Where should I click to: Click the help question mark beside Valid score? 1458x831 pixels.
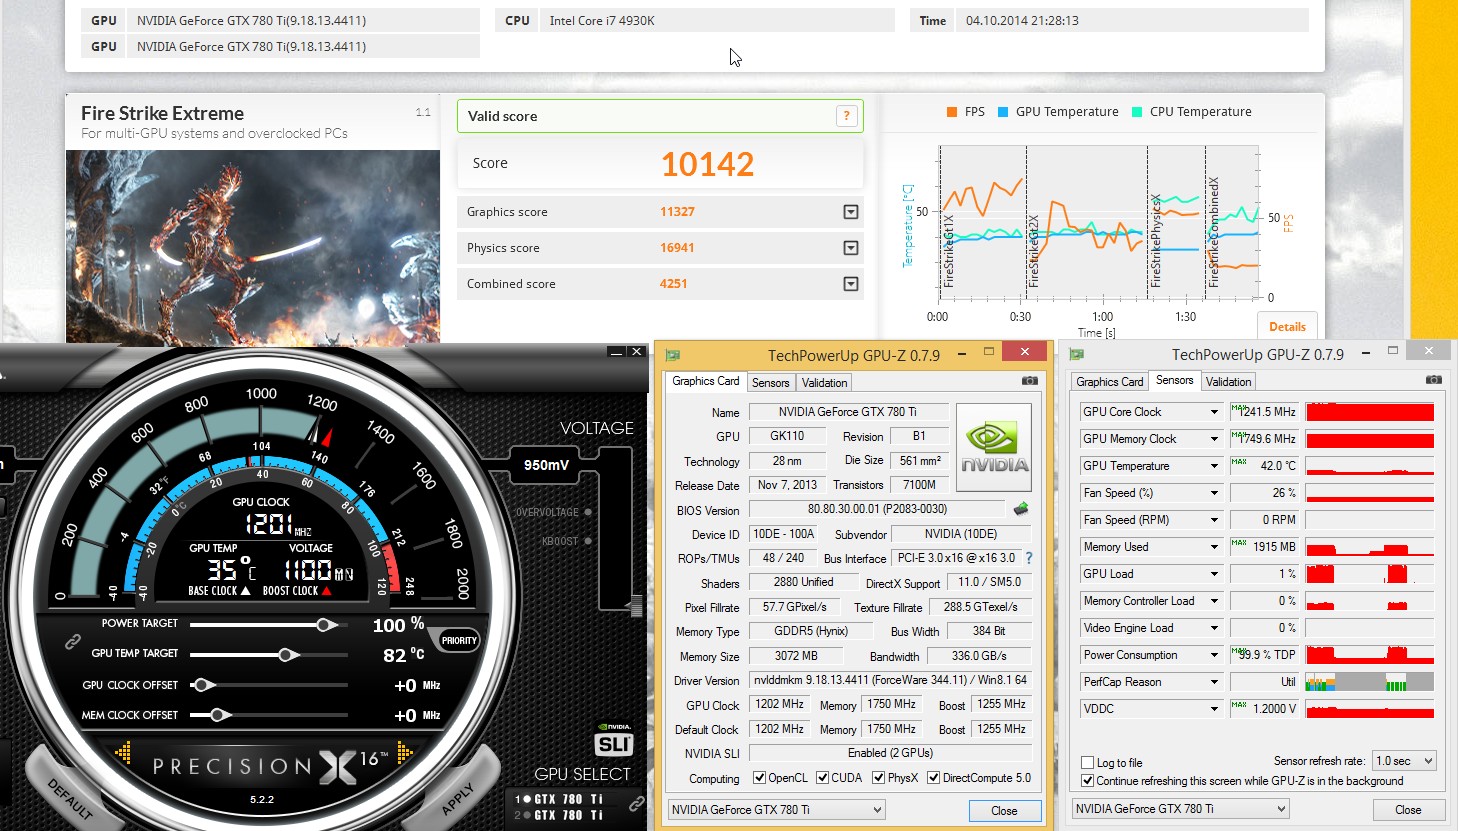[x=846, y=116]
